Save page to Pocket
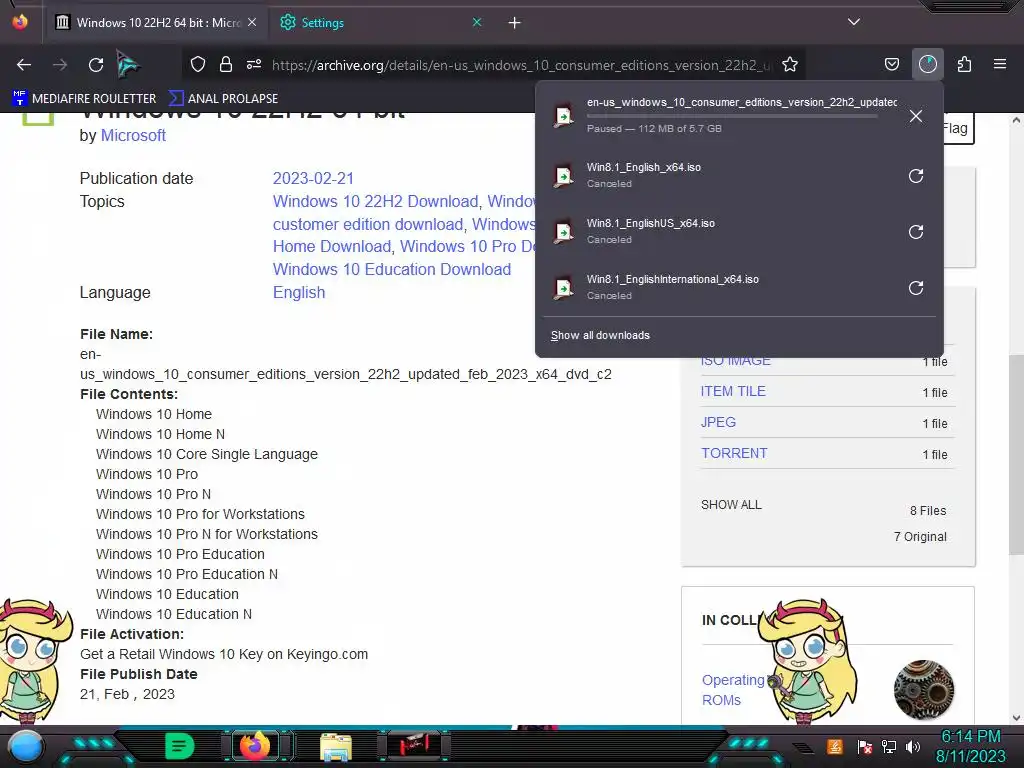This screenshot has width=1024, height=768. 891,64
